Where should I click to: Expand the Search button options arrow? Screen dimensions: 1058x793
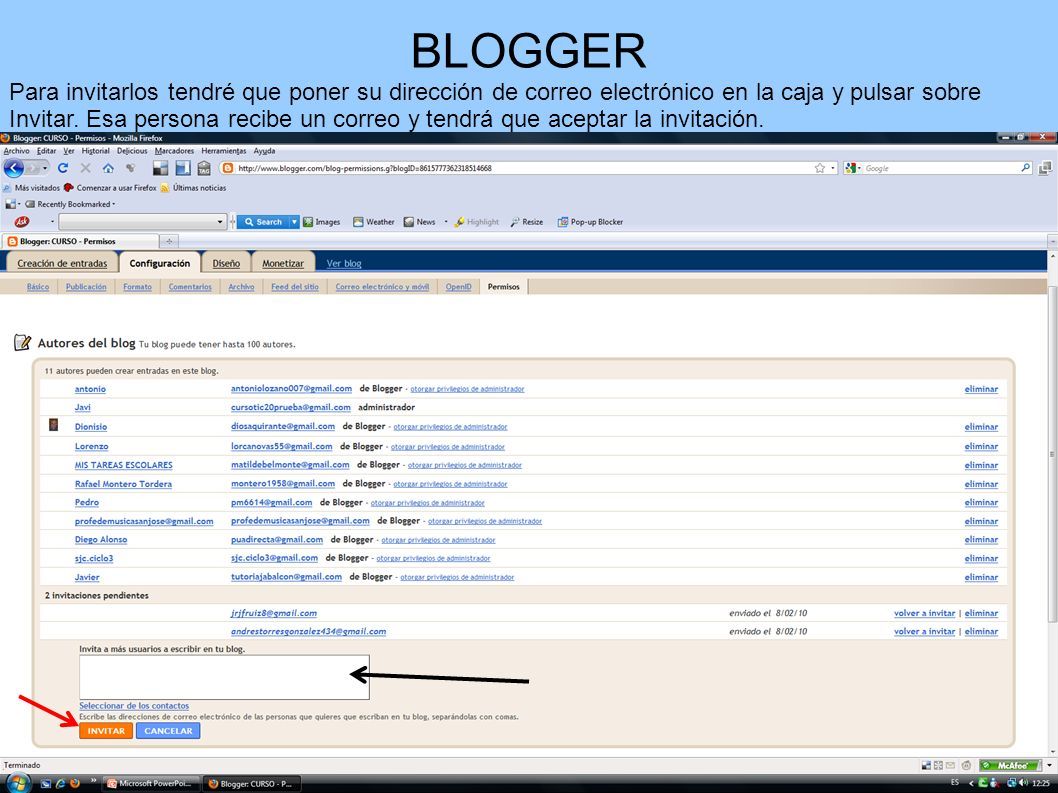tap(294, 221)
